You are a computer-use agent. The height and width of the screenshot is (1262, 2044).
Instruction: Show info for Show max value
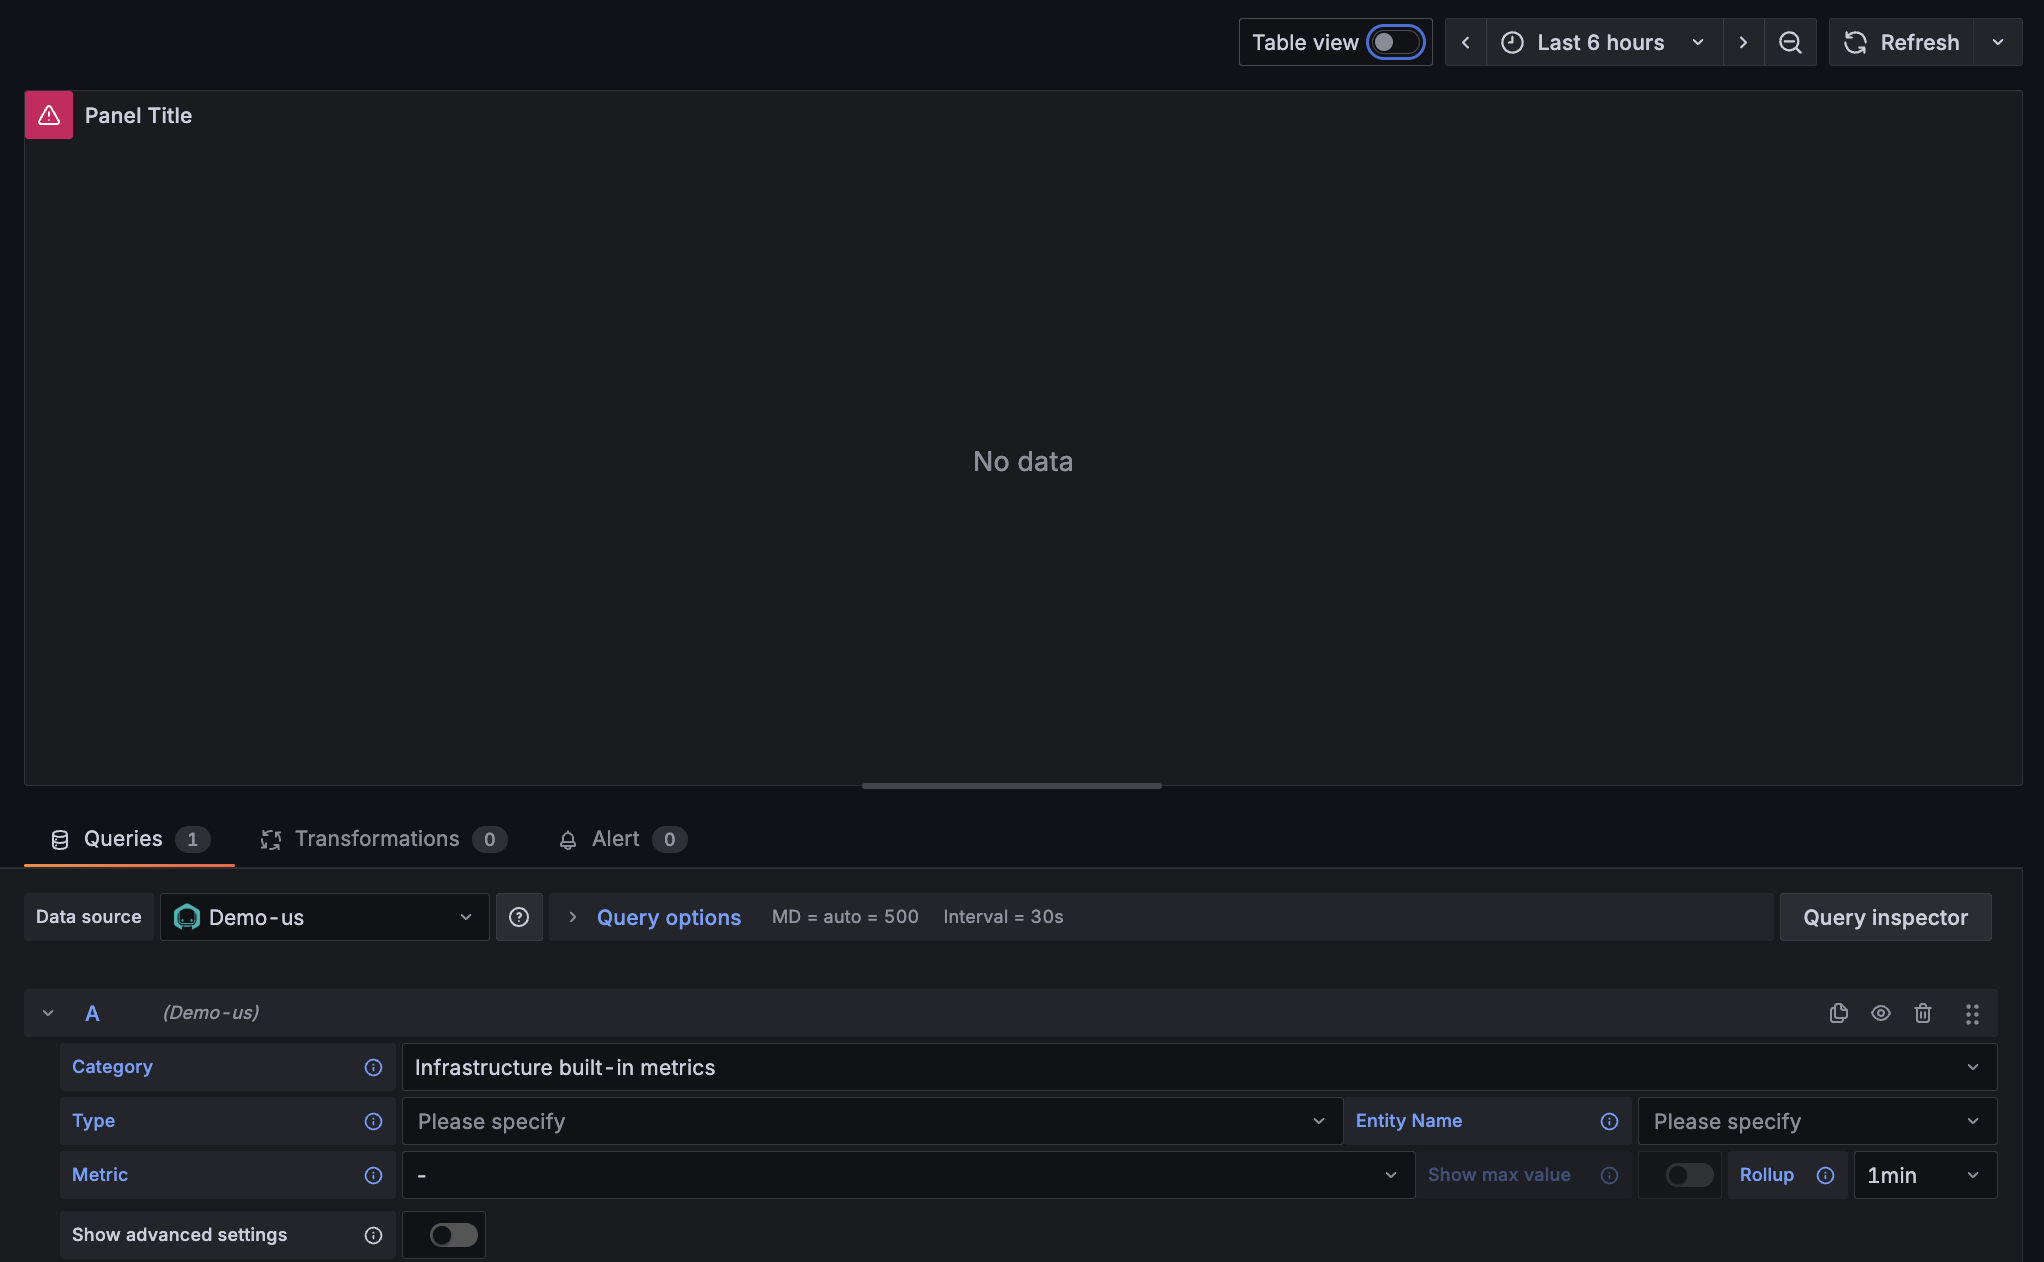(1609, 1175)
